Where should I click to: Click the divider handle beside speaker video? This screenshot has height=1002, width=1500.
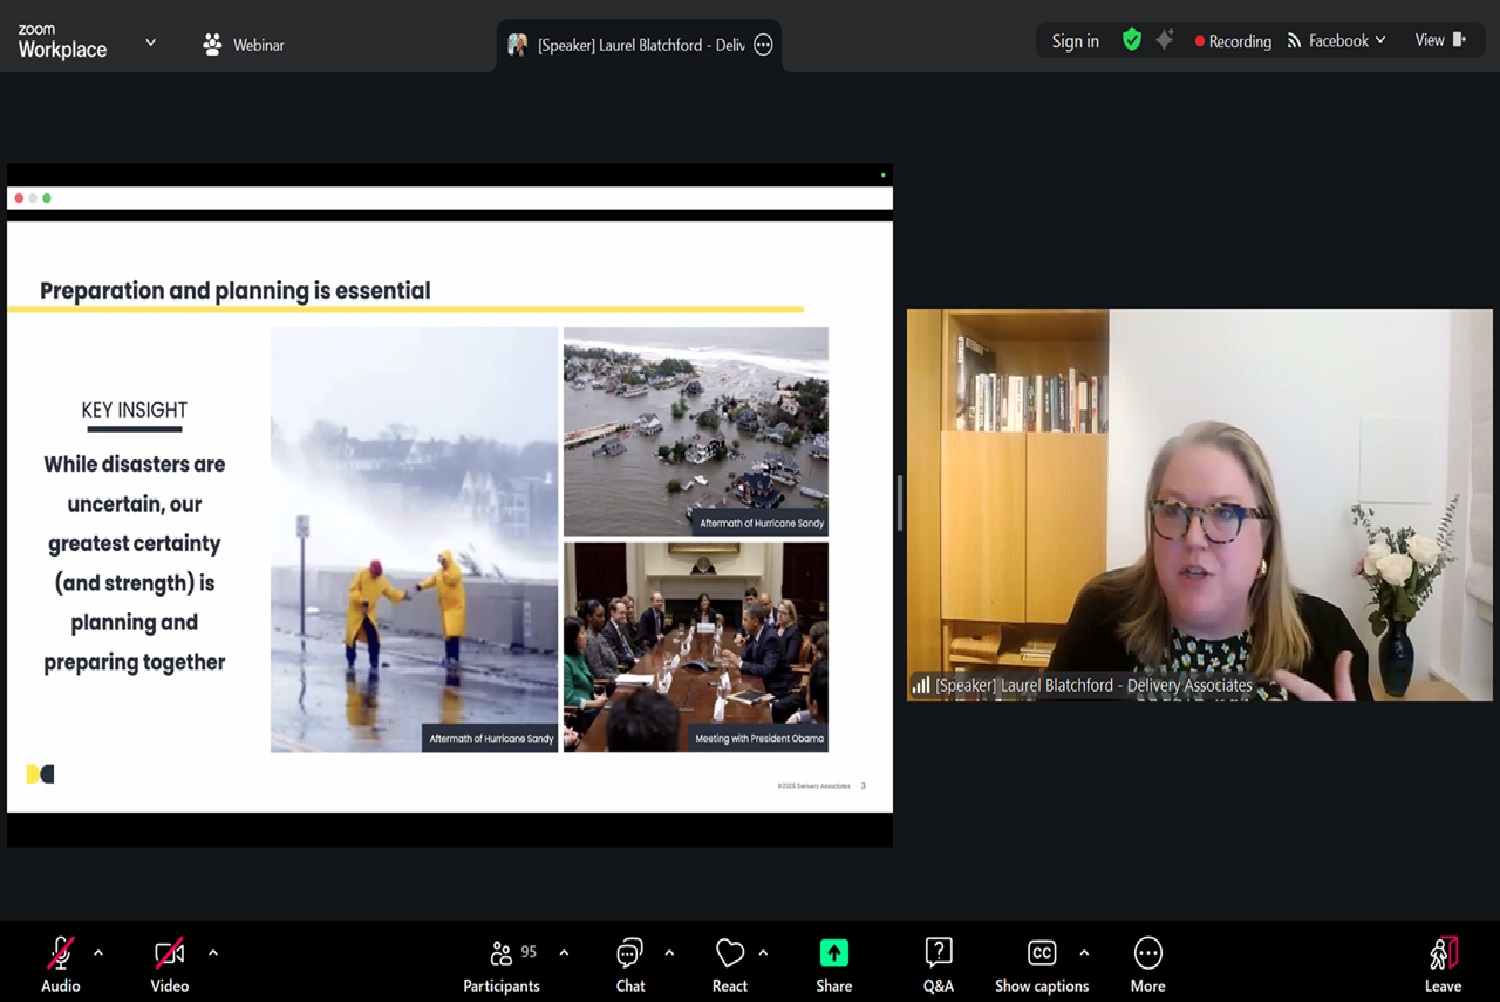click(900, 503)
